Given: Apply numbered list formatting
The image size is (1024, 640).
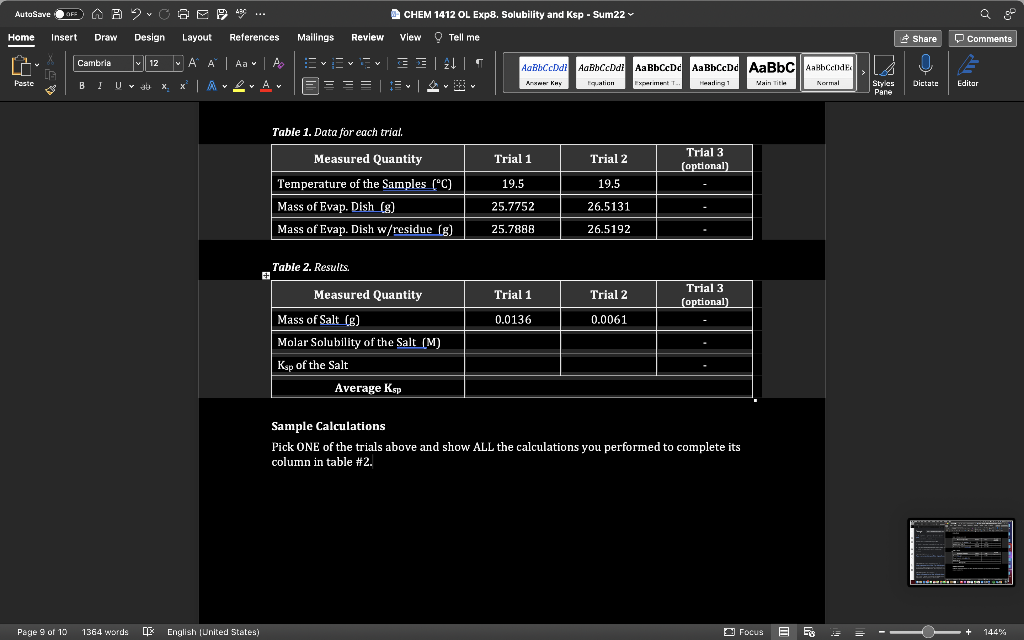Looking at the screenshot, I should 338,63.
